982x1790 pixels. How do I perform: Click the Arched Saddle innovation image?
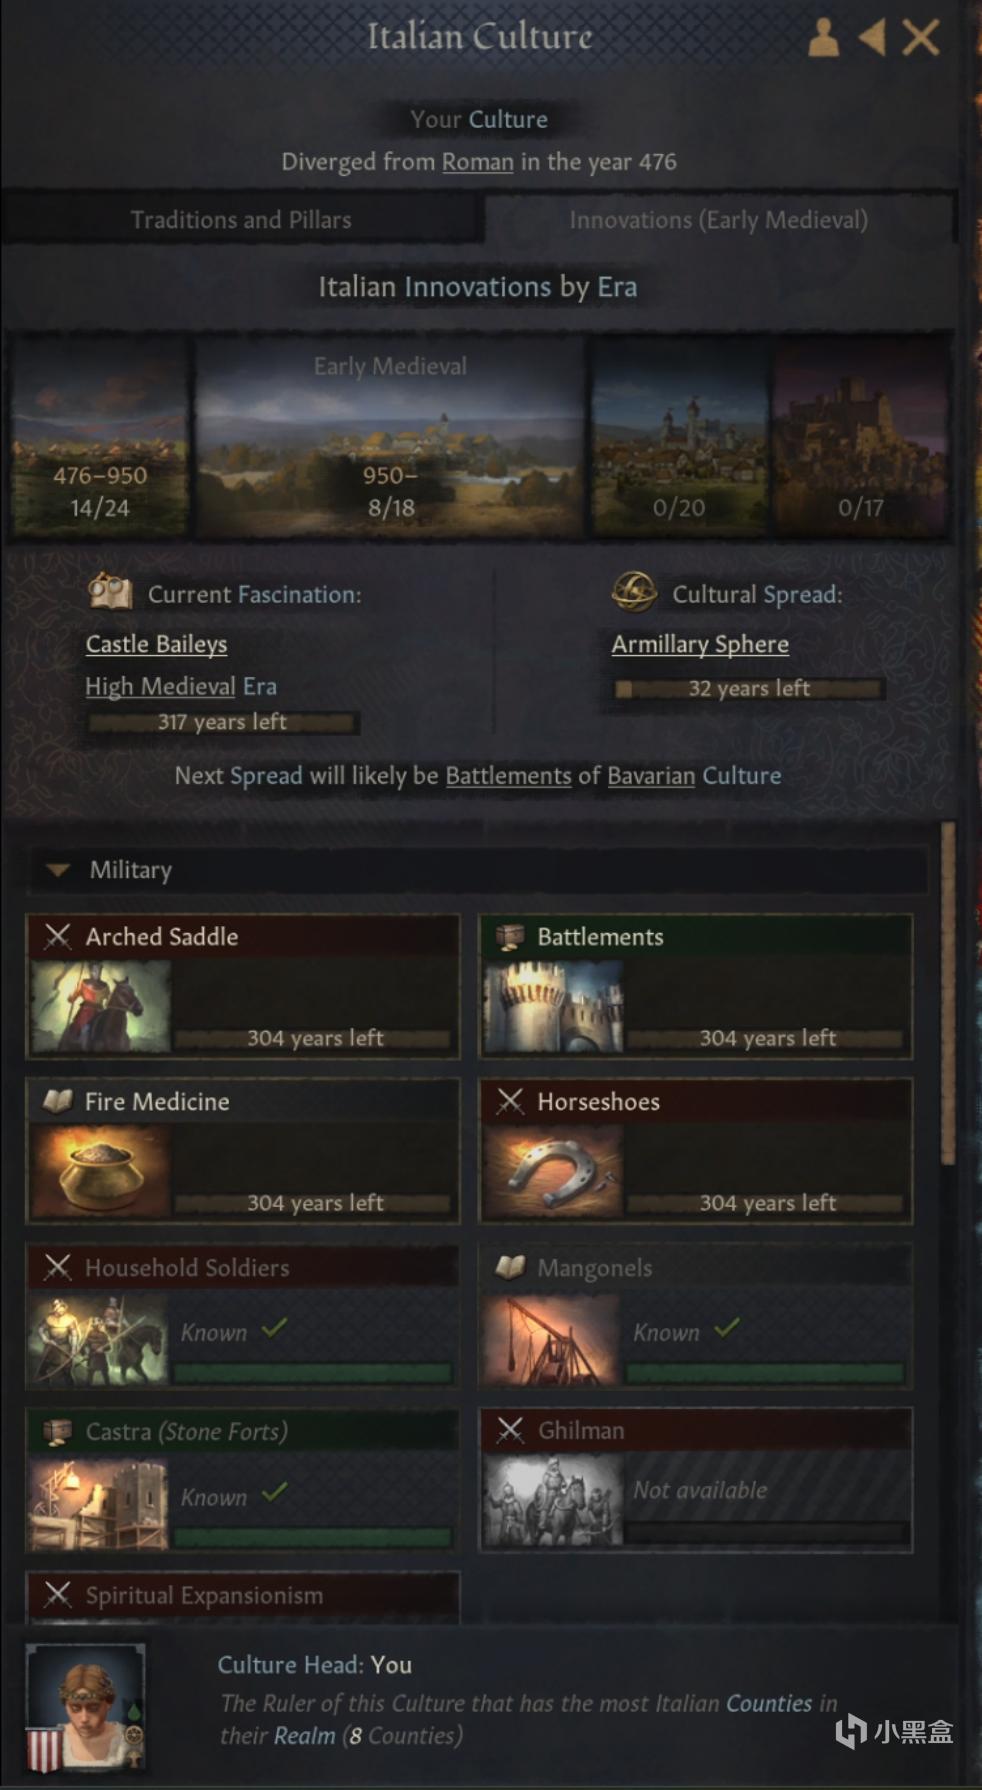click(x=100, y=1006)
